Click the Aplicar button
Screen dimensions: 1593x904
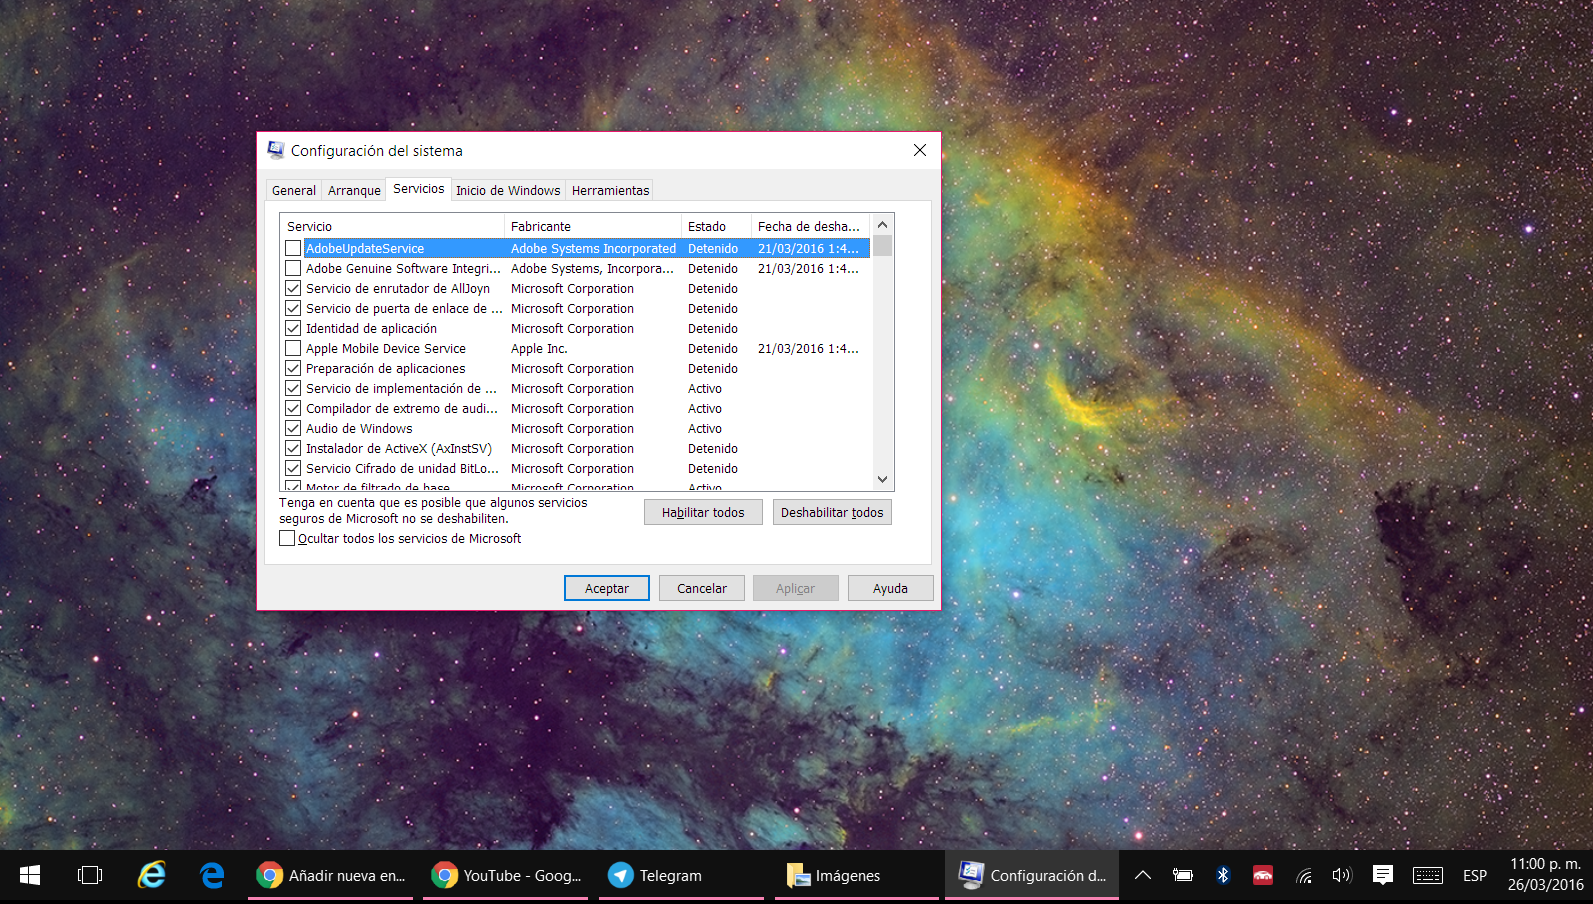(x=796, y=588)
